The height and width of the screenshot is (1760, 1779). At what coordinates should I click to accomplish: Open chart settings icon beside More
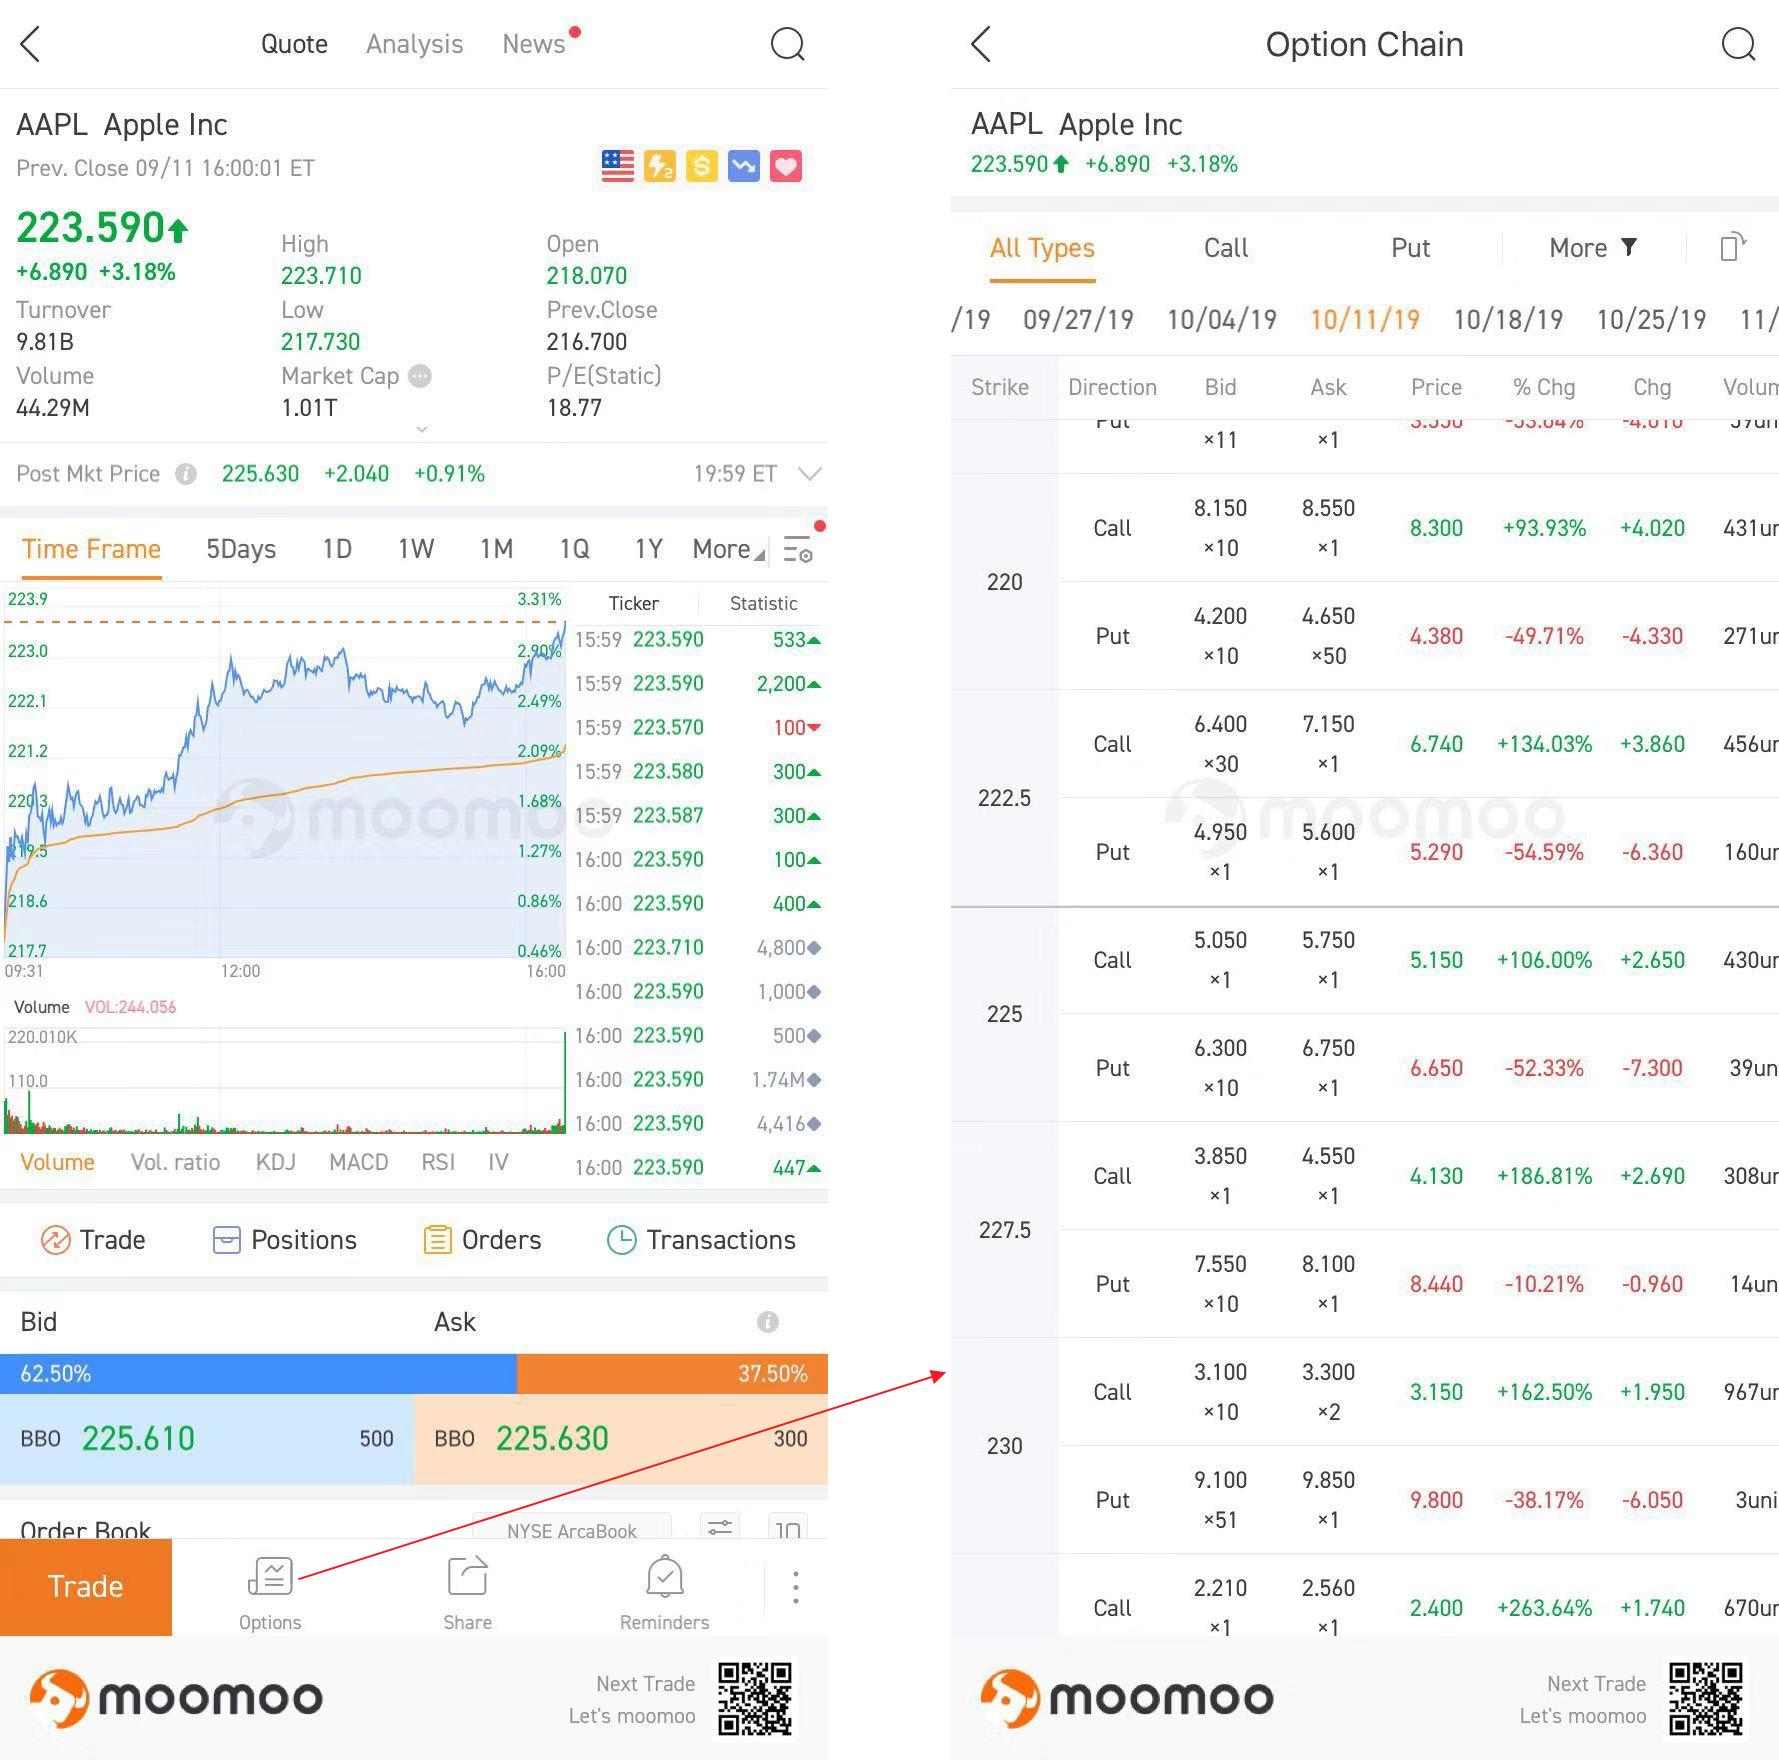[798, 550]
